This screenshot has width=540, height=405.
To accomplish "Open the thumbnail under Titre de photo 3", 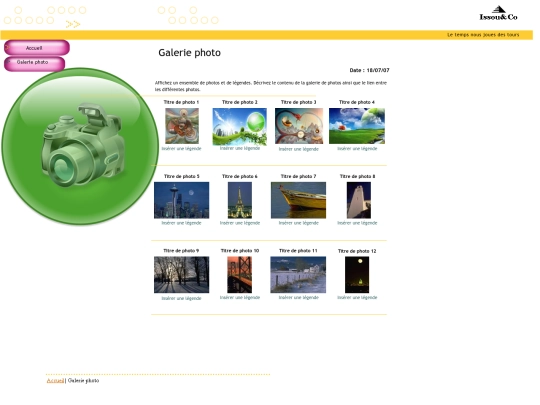I will tap(299, 126).
